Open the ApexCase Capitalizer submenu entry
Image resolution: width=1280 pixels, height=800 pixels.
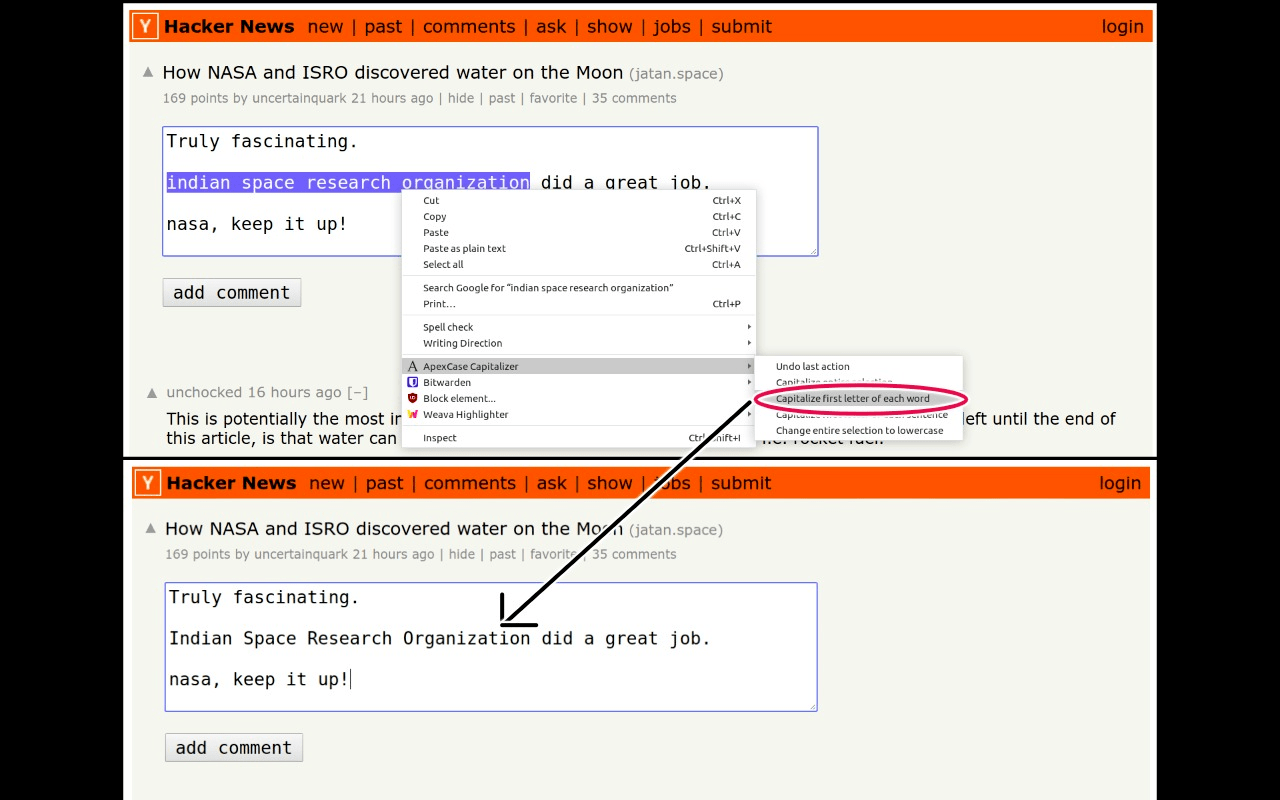click(579, 366)
